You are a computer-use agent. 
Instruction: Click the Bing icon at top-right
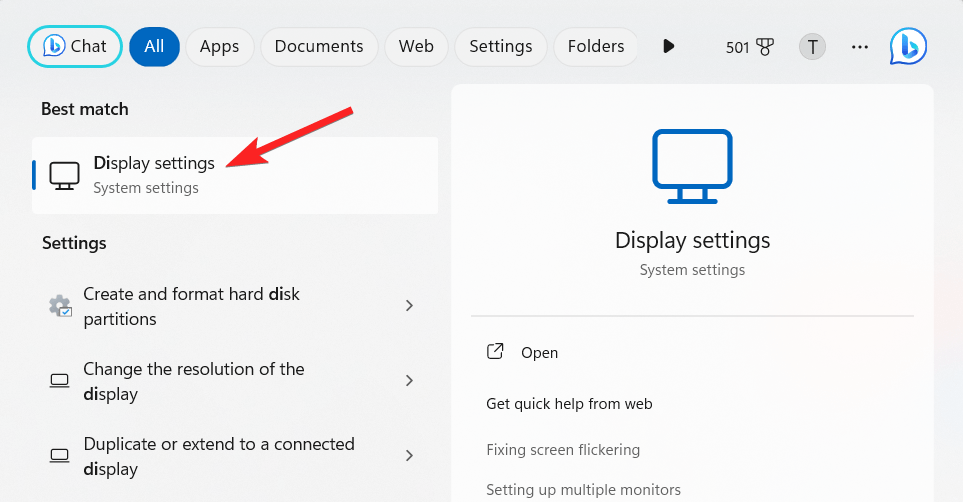pos(908,46)
